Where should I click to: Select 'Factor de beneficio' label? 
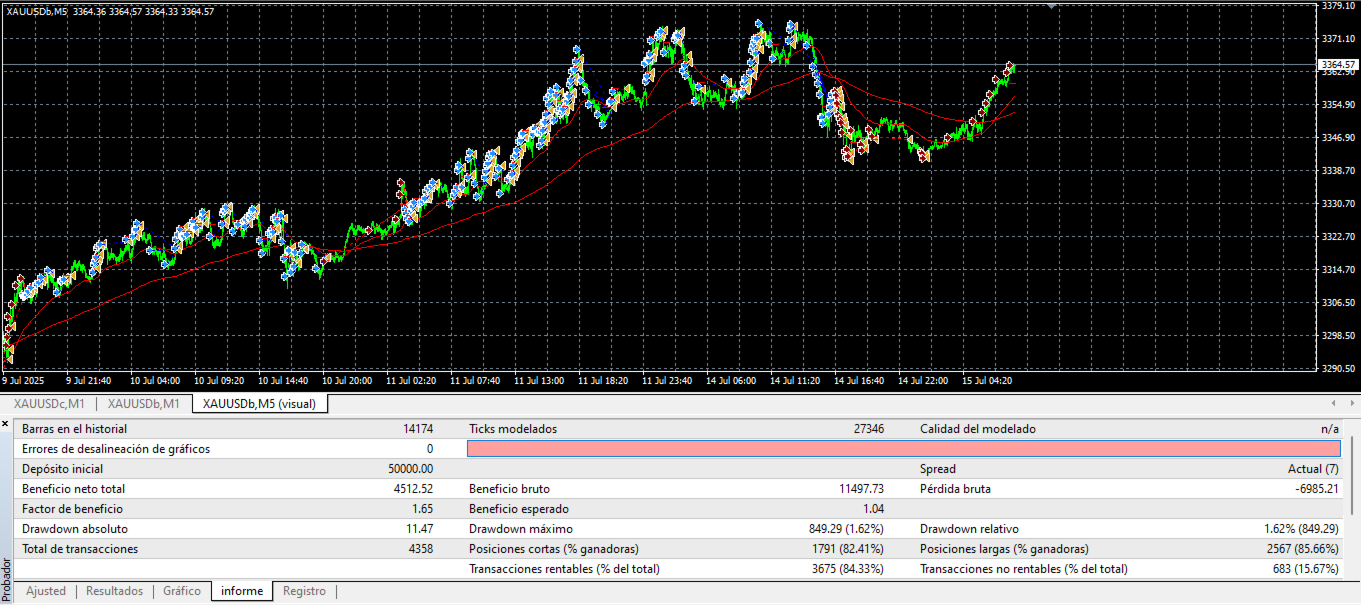[72, 509]
